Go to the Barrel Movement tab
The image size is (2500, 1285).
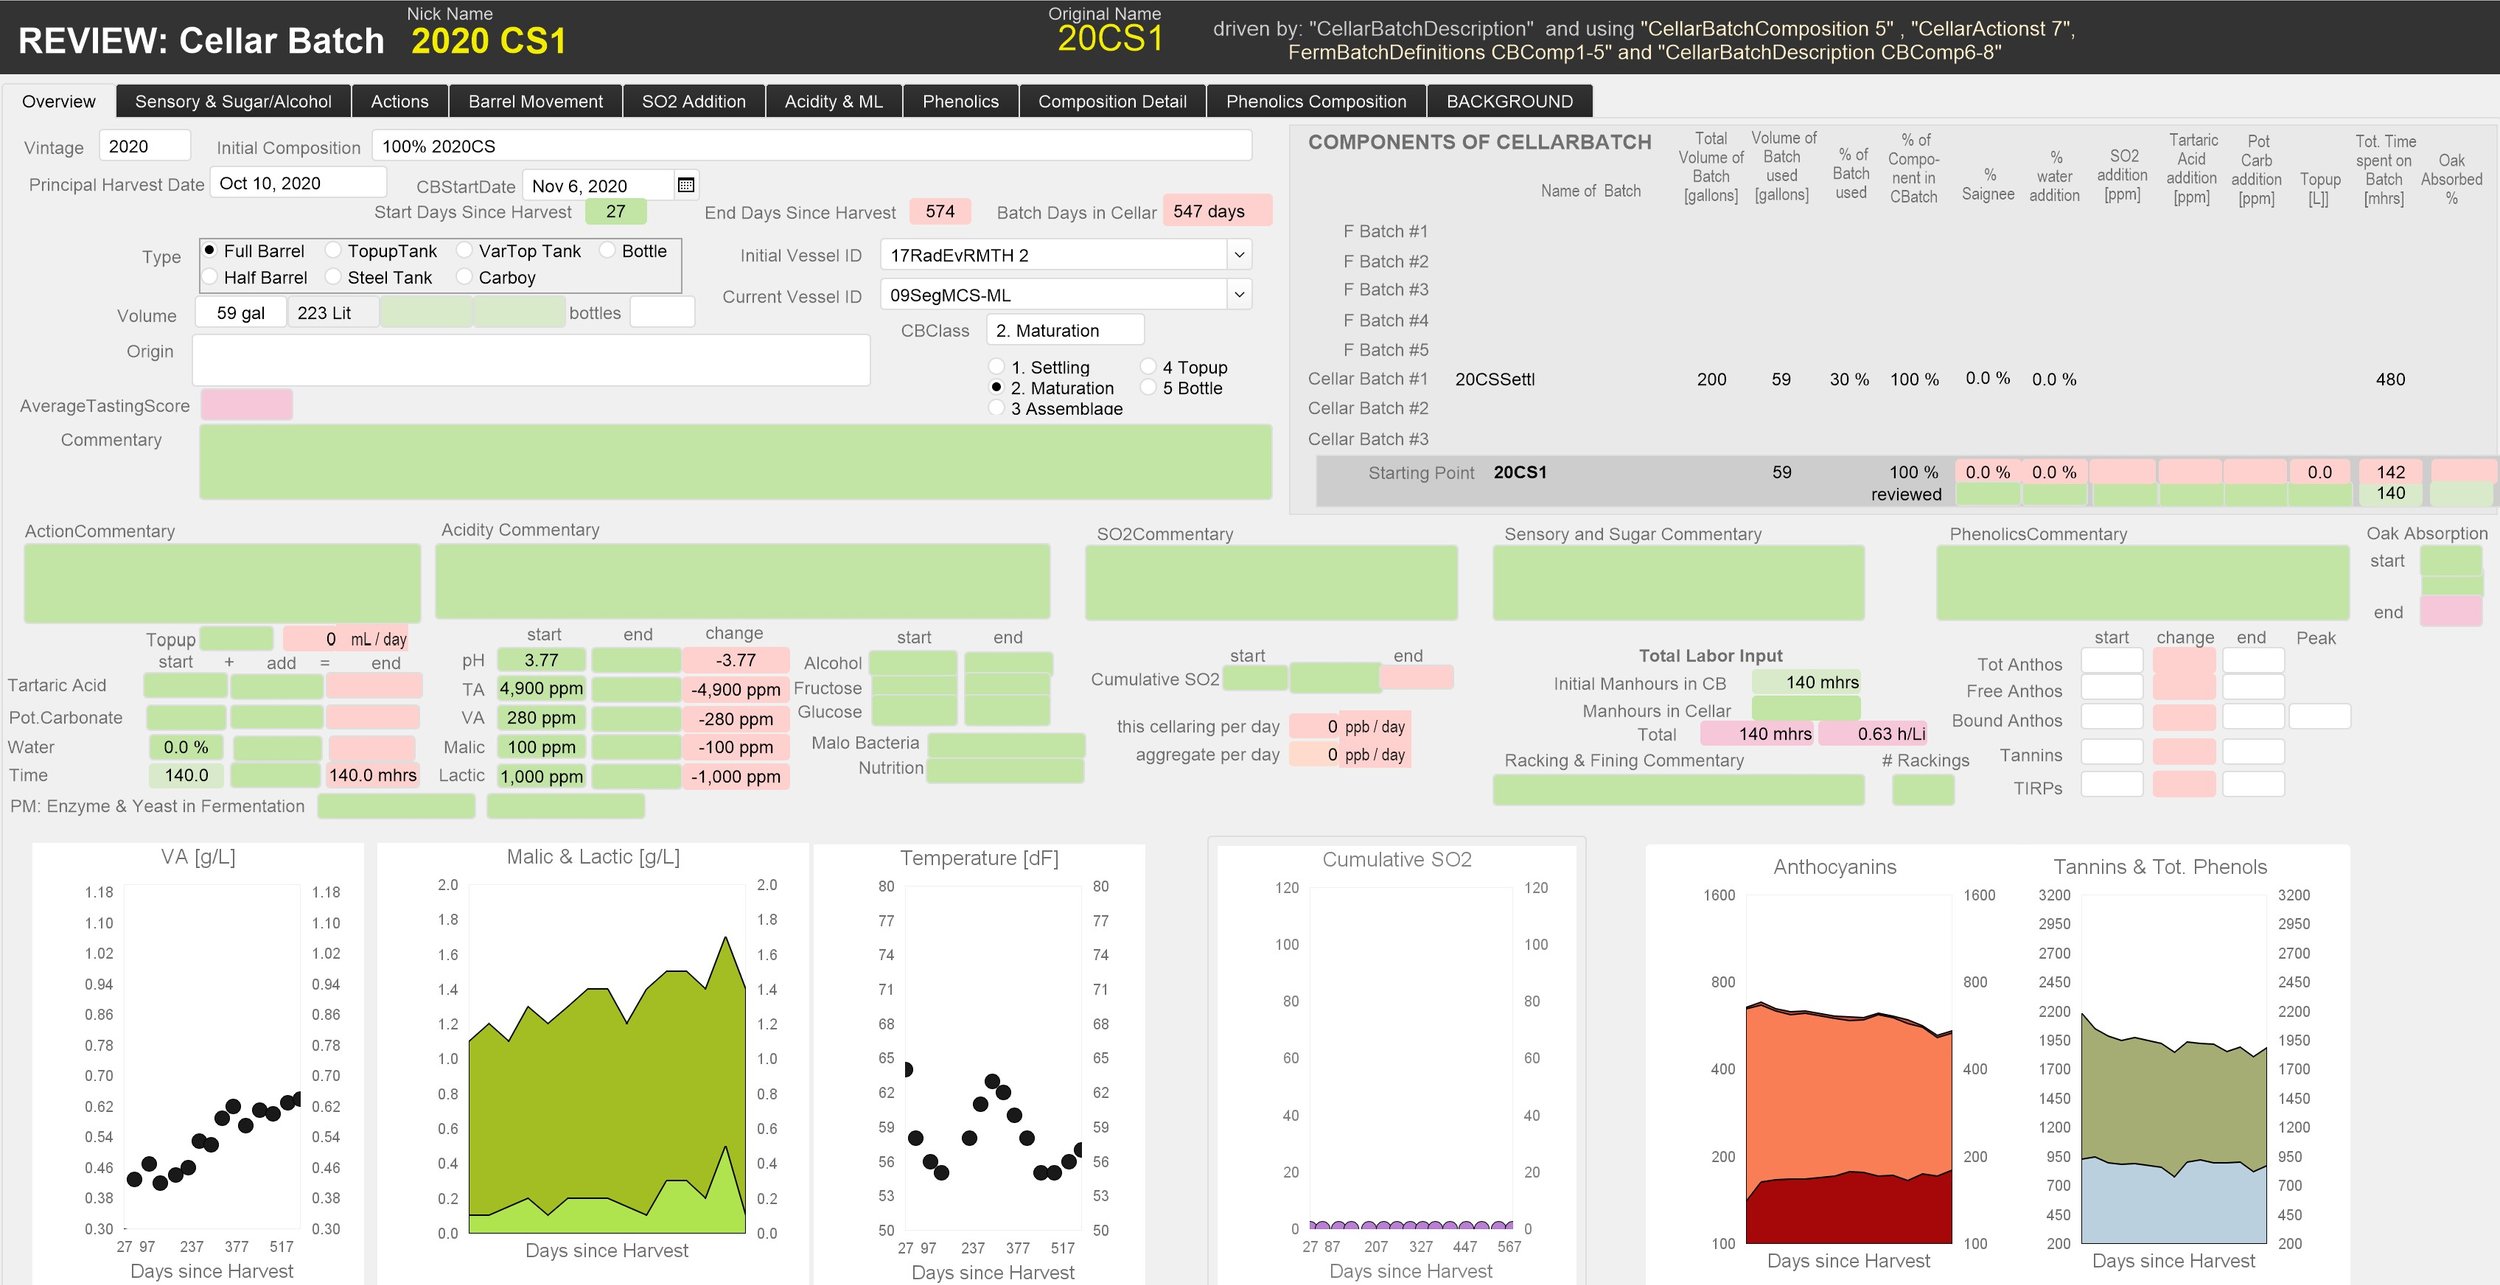click(535, 101)
